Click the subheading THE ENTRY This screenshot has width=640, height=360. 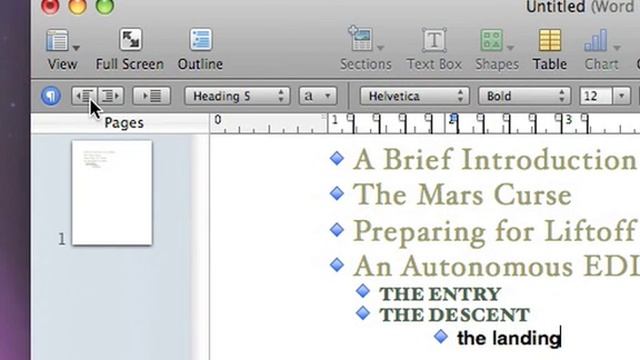440,294
